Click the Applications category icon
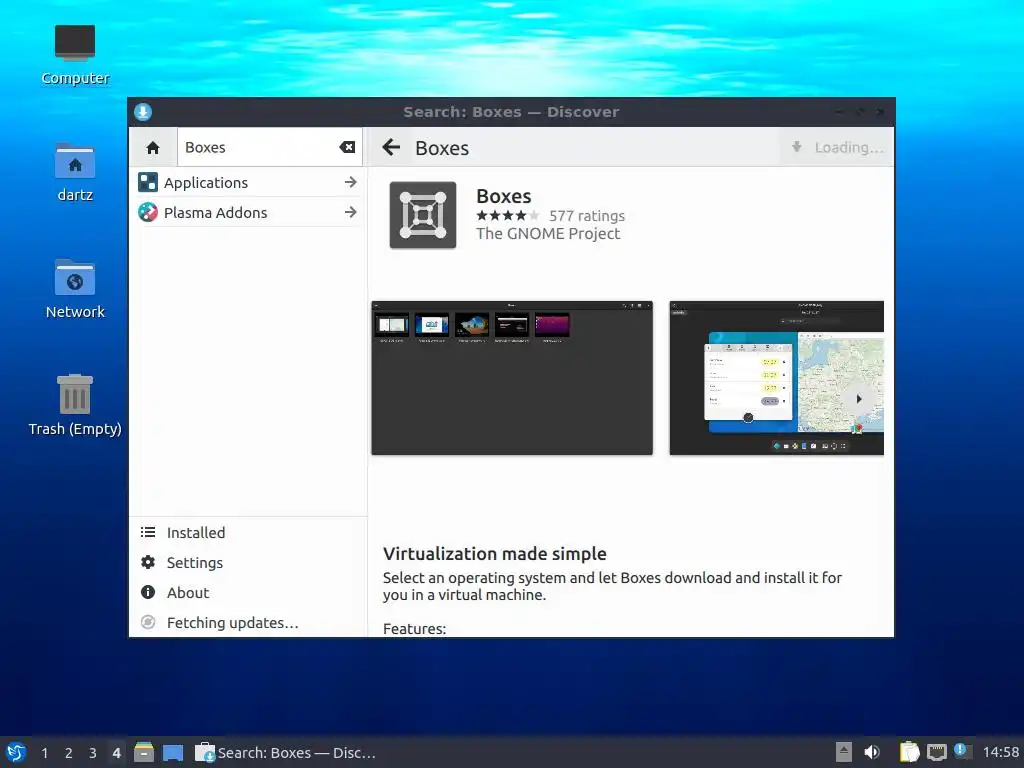1024x768 pixels. click(x=148, y=182)
